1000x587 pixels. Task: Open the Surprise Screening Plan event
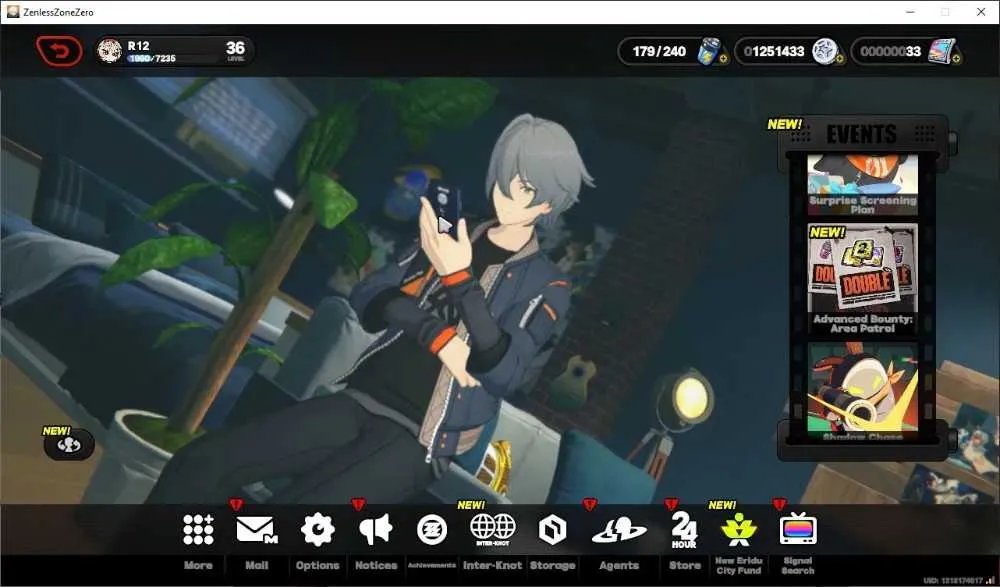[x=862, y=184]
